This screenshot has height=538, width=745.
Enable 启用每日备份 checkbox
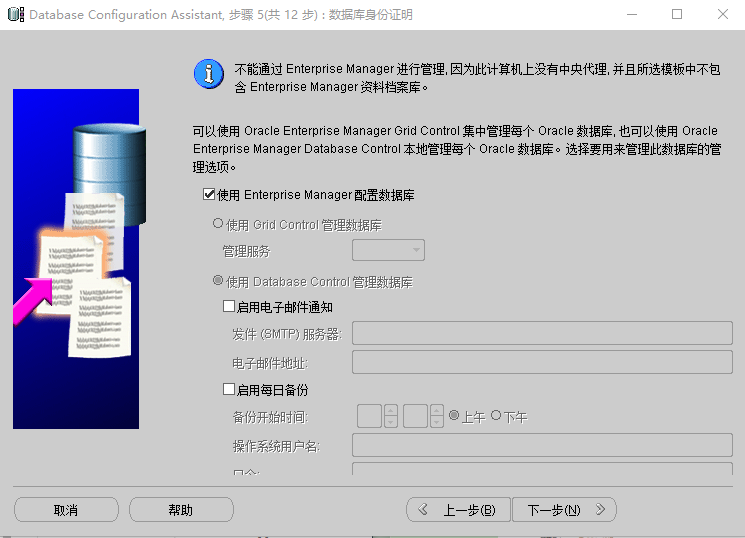point(229,389)
